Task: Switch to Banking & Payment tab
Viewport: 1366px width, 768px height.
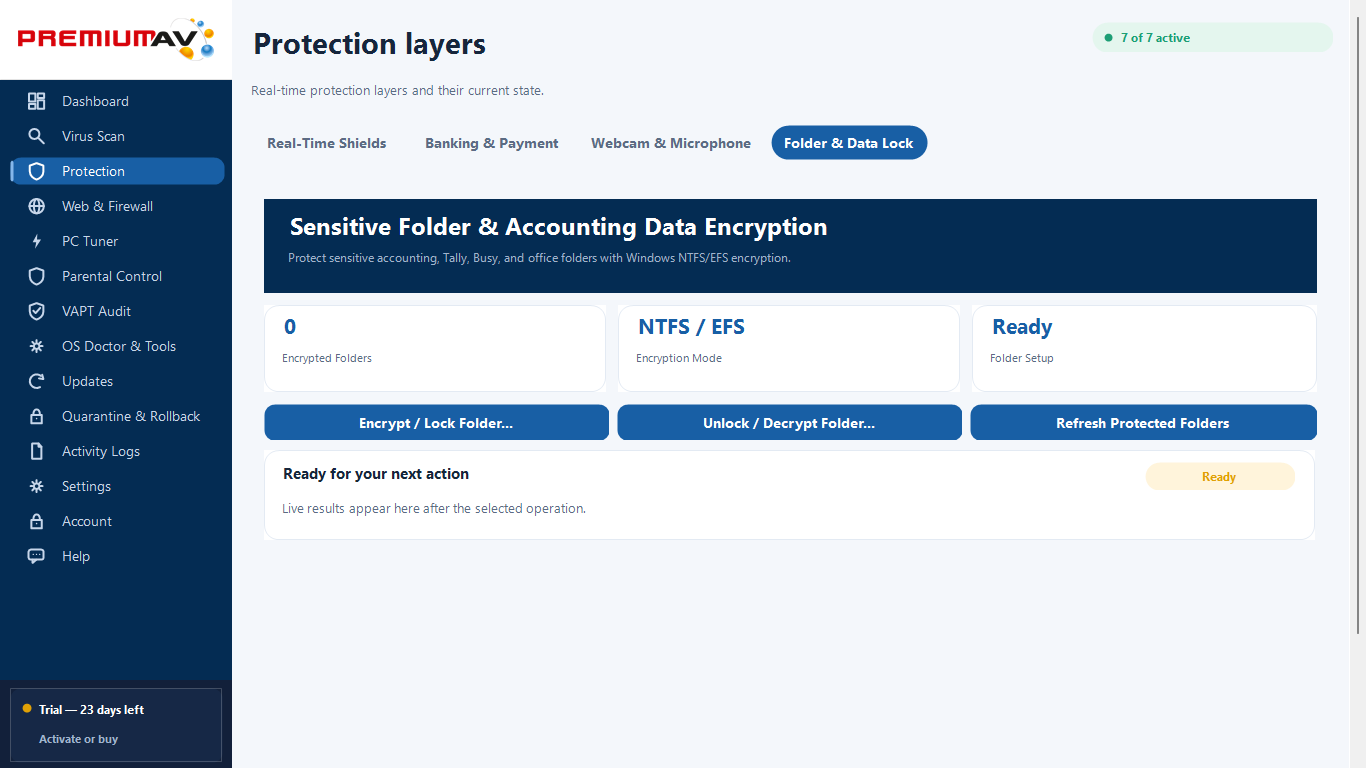Action: point(492,143)
